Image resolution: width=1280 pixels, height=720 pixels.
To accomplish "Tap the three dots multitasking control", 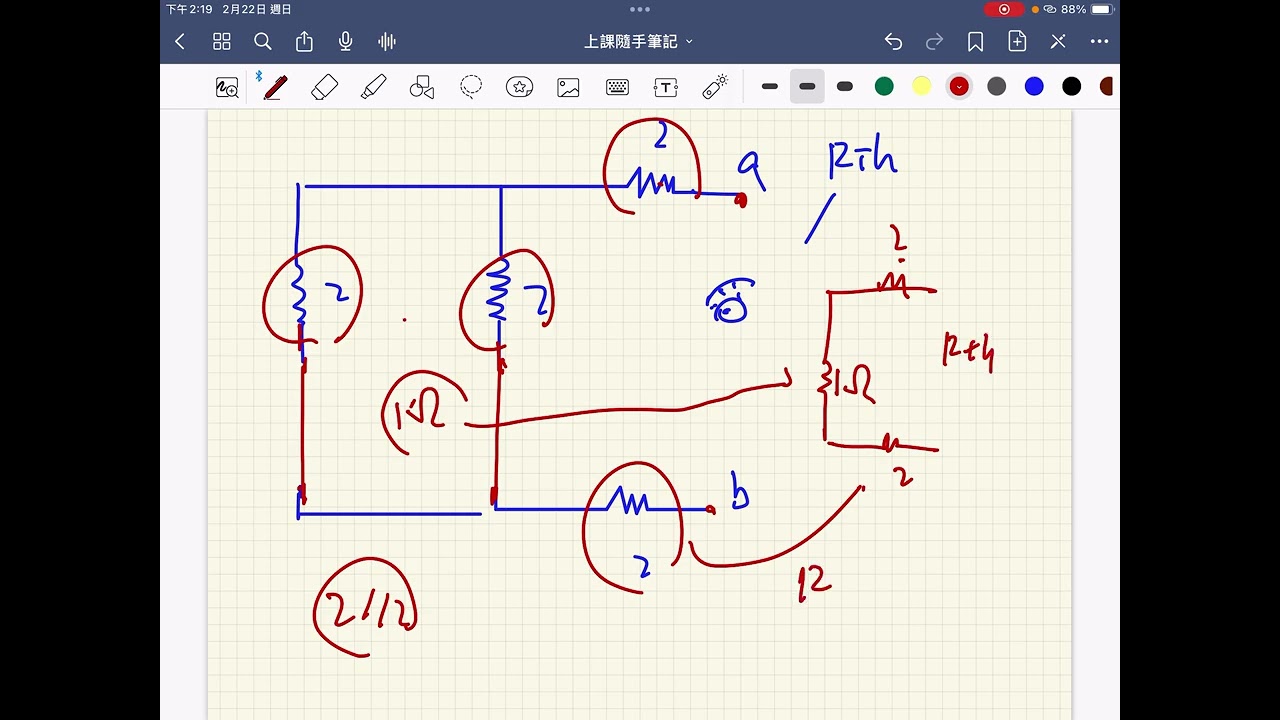I will pos(640,9).
